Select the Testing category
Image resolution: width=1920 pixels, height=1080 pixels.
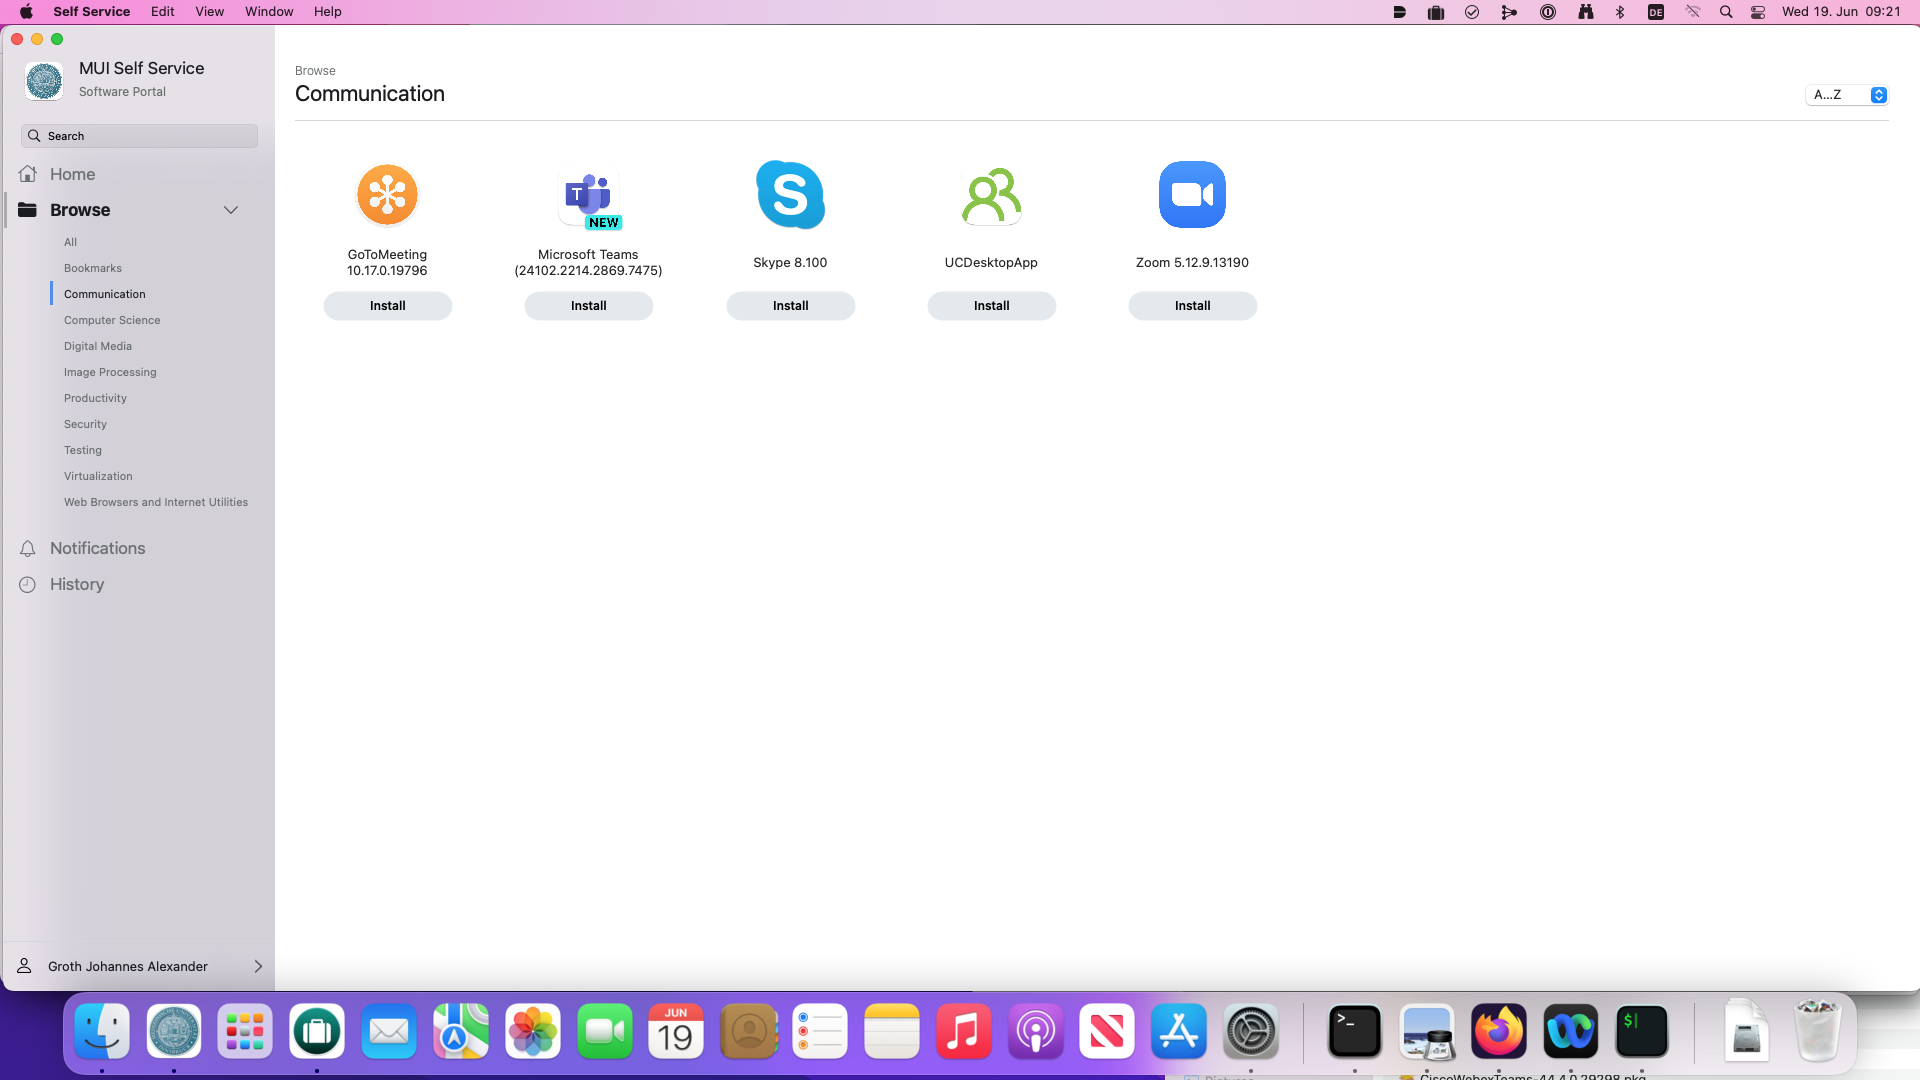coord(83,450)
